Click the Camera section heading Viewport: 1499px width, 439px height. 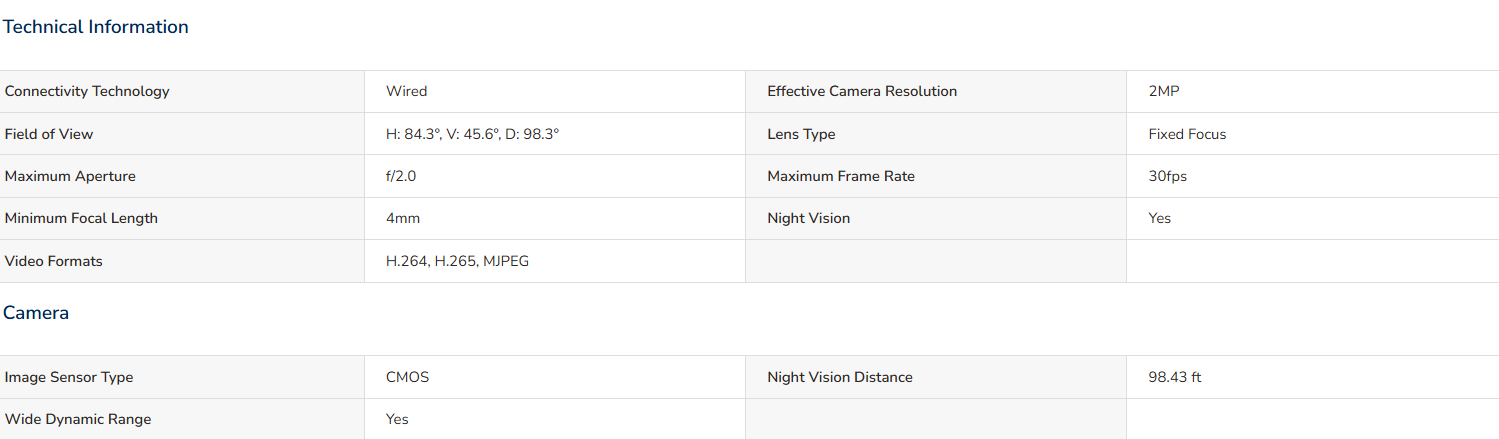[x=36, y=313]
